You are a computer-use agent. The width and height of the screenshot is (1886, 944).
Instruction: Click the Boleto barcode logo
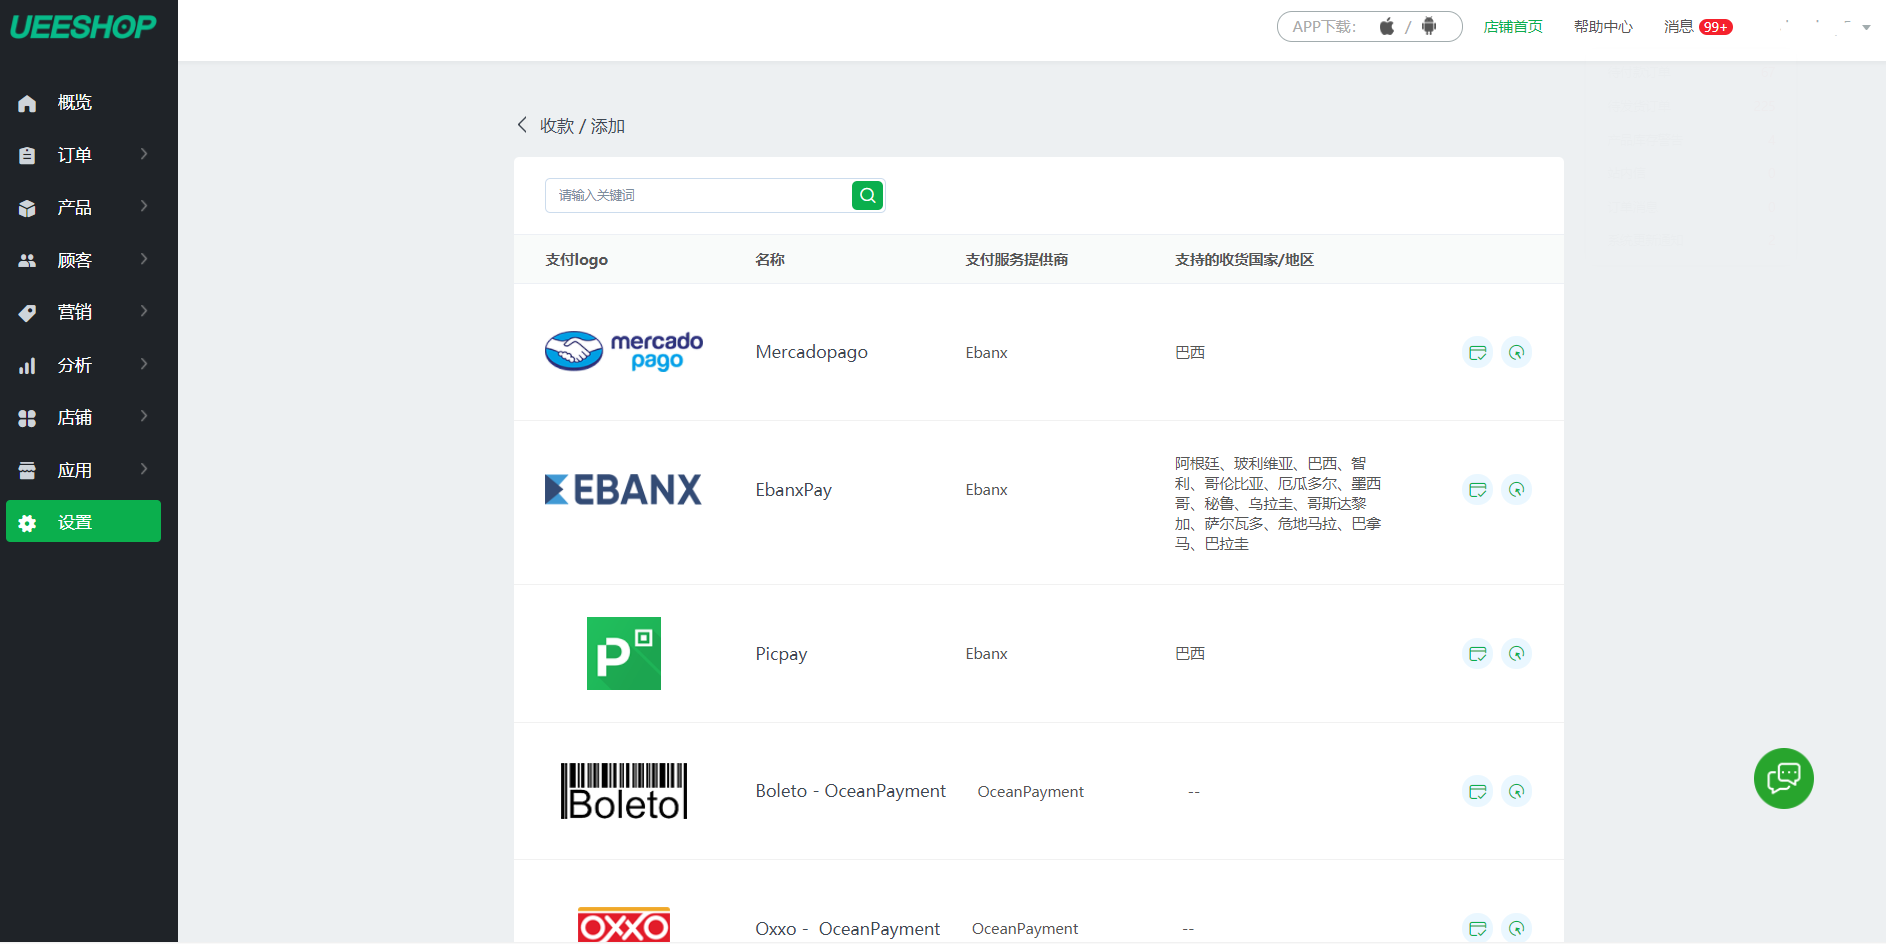tap(624, 791)
